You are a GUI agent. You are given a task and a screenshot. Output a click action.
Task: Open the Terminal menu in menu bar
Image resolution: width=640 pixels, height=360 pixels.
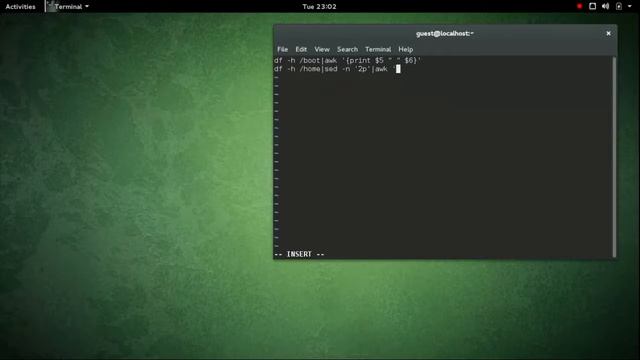pos(378,49)
